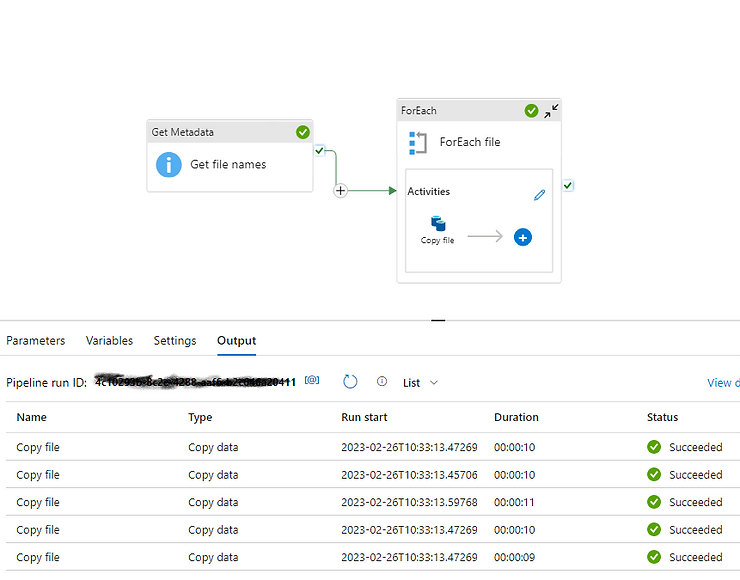Open the Variables tab
This screenshot has height=580, width=740.
(110, 341)
